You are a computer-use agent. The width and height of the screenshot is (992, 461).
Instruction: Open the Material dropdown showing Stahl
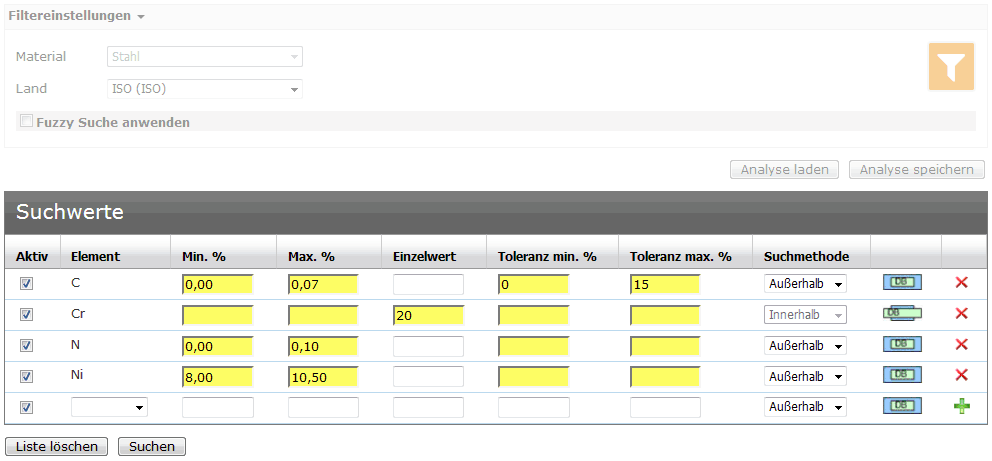pos(204,57)
